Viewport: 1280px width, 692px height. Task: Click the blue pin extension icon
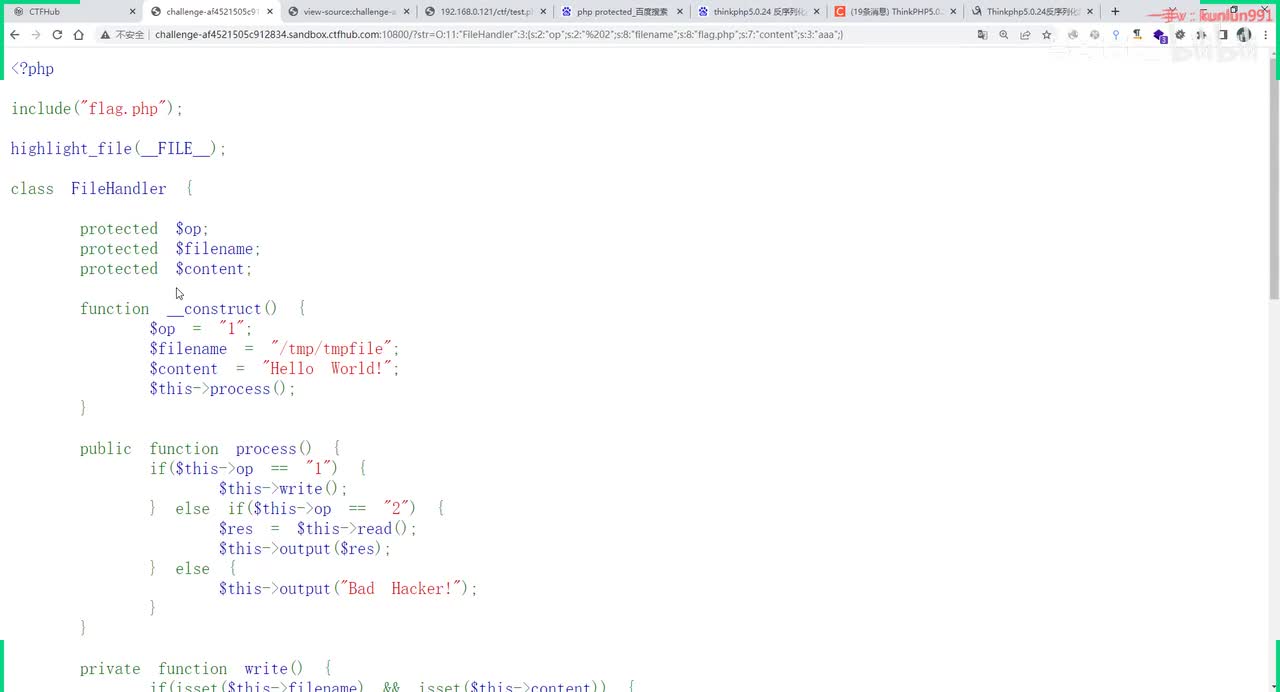tap(1116, 34)
